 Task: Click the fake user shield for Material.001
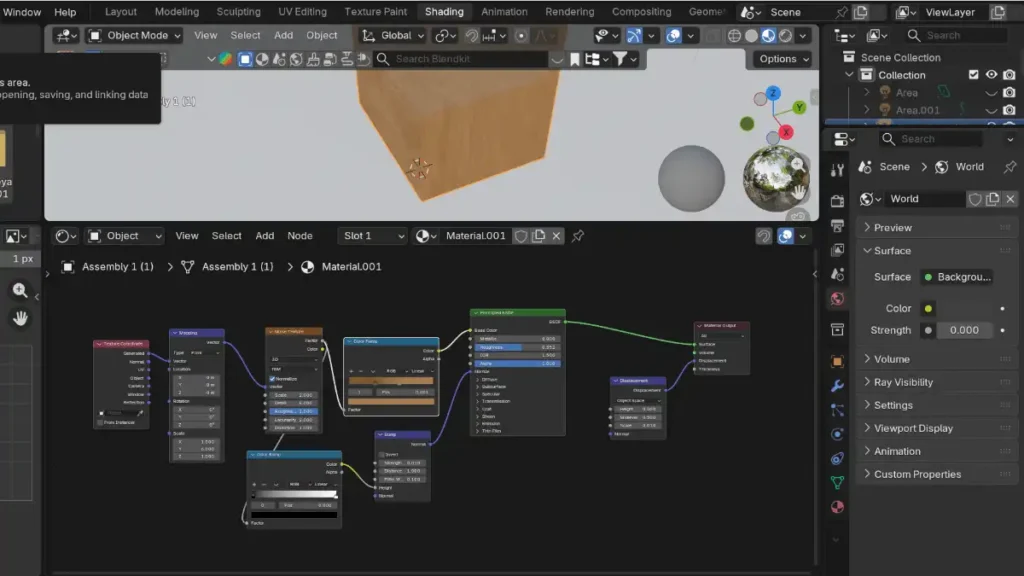(521, 236)
